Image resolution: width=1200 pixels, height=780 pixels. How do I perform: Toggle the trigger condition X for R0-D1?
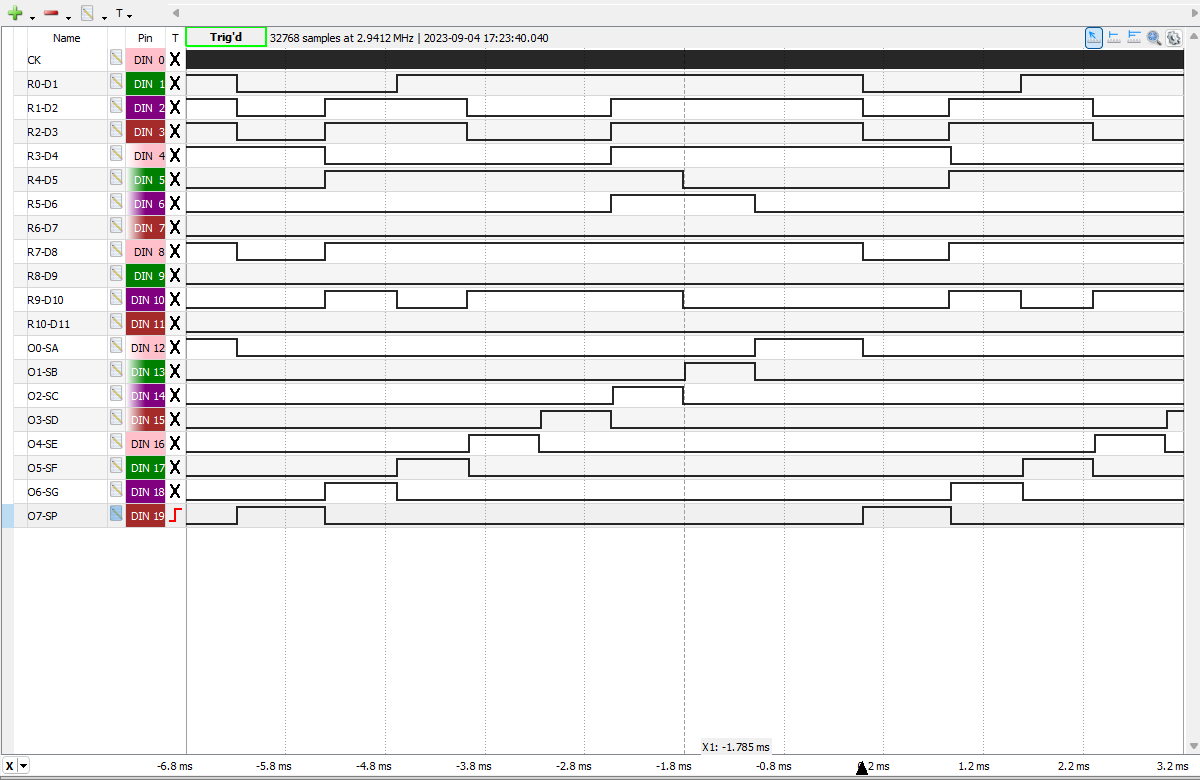point(175,84)
